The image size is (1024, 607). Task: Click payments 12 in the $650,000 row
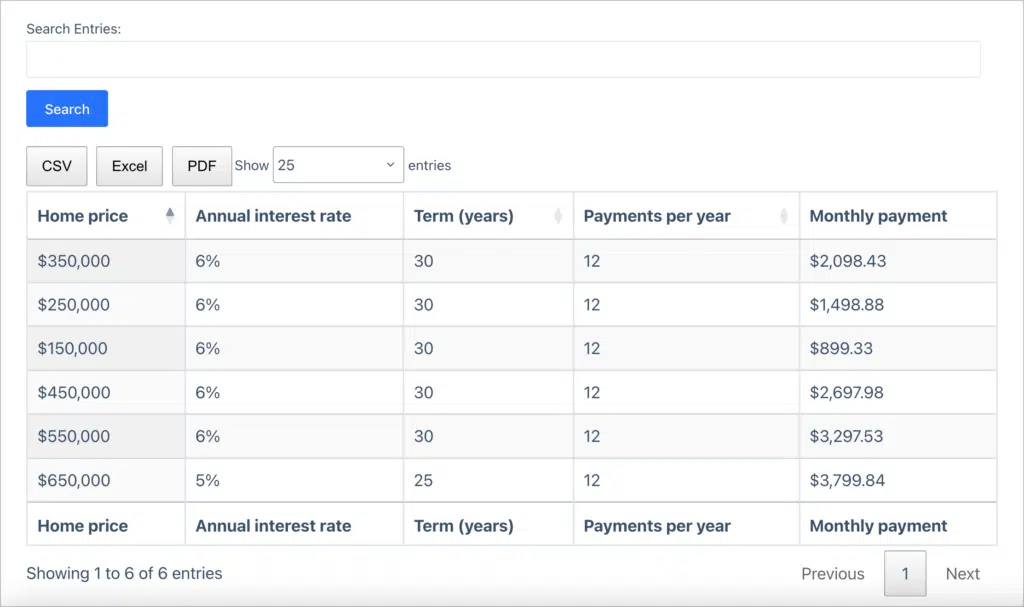686,480
